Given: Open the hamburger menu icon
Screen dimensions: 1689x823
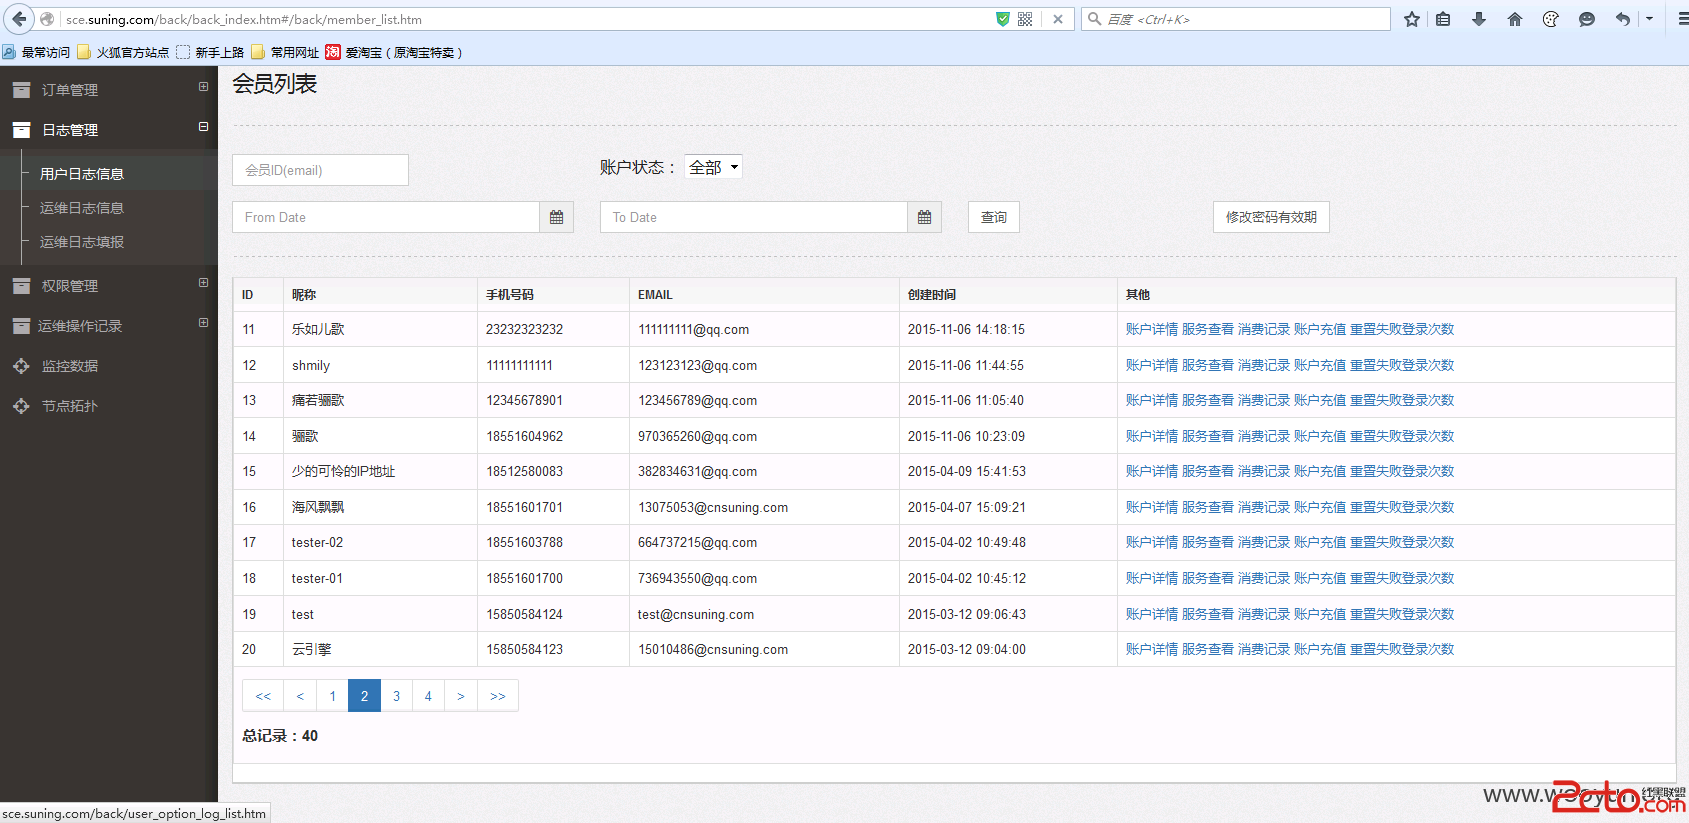Looking at the screenshot, I should pos(1683,19).
